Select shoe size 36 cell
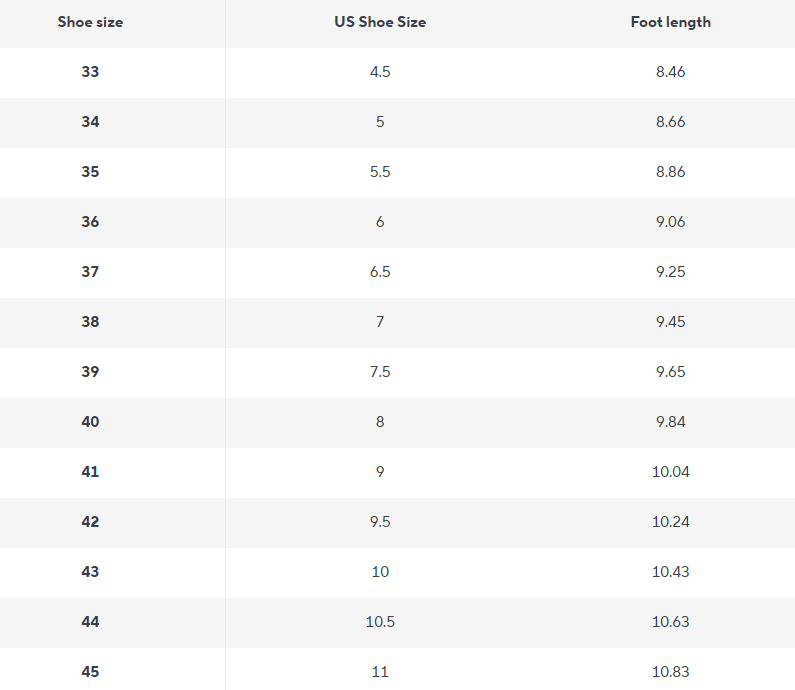The image size is (795, 690). pos(90,222)
